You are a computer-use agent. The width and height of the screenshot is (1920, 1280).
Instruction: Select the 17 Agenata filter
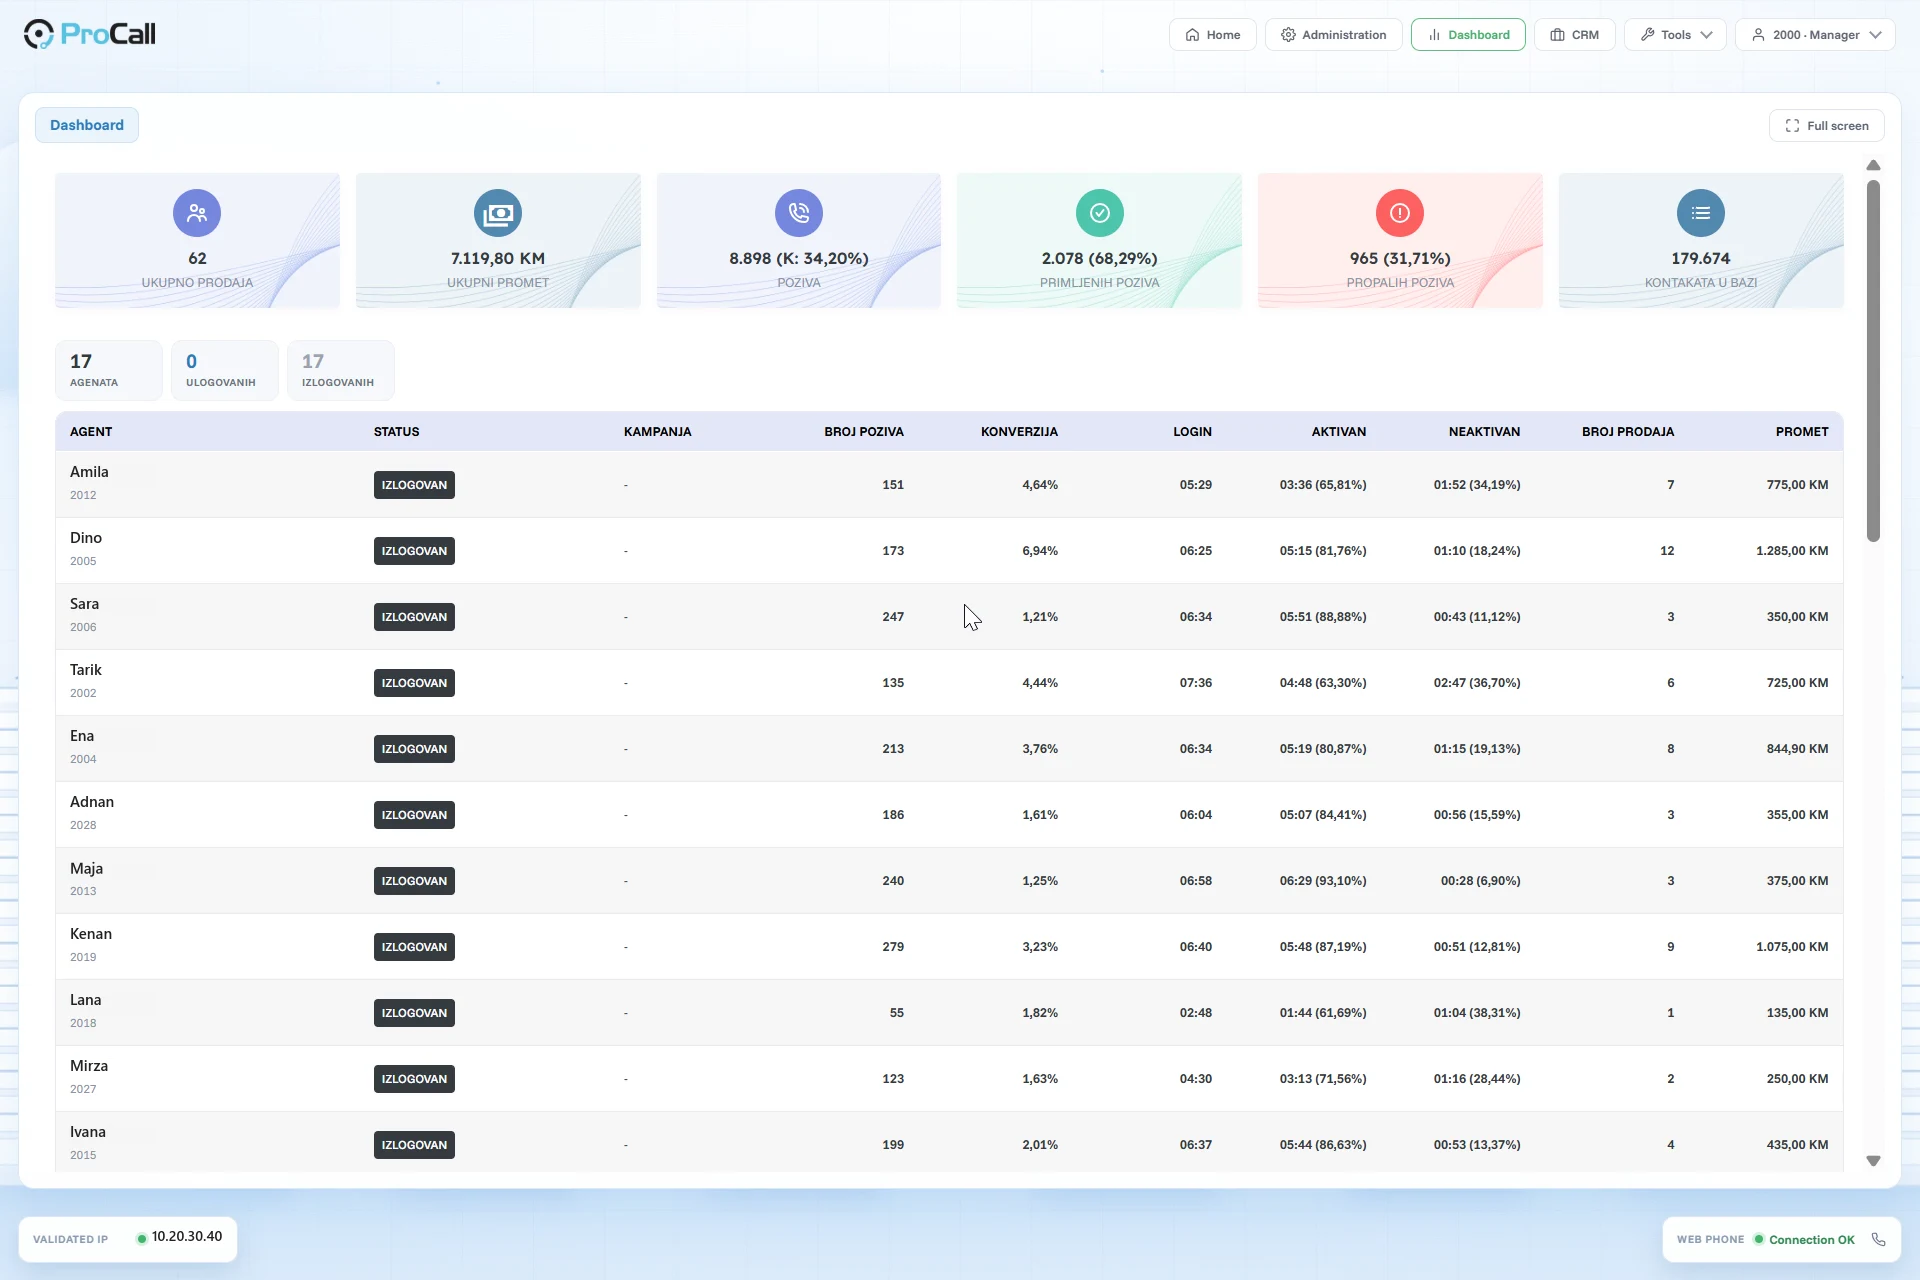click(108, 370)
